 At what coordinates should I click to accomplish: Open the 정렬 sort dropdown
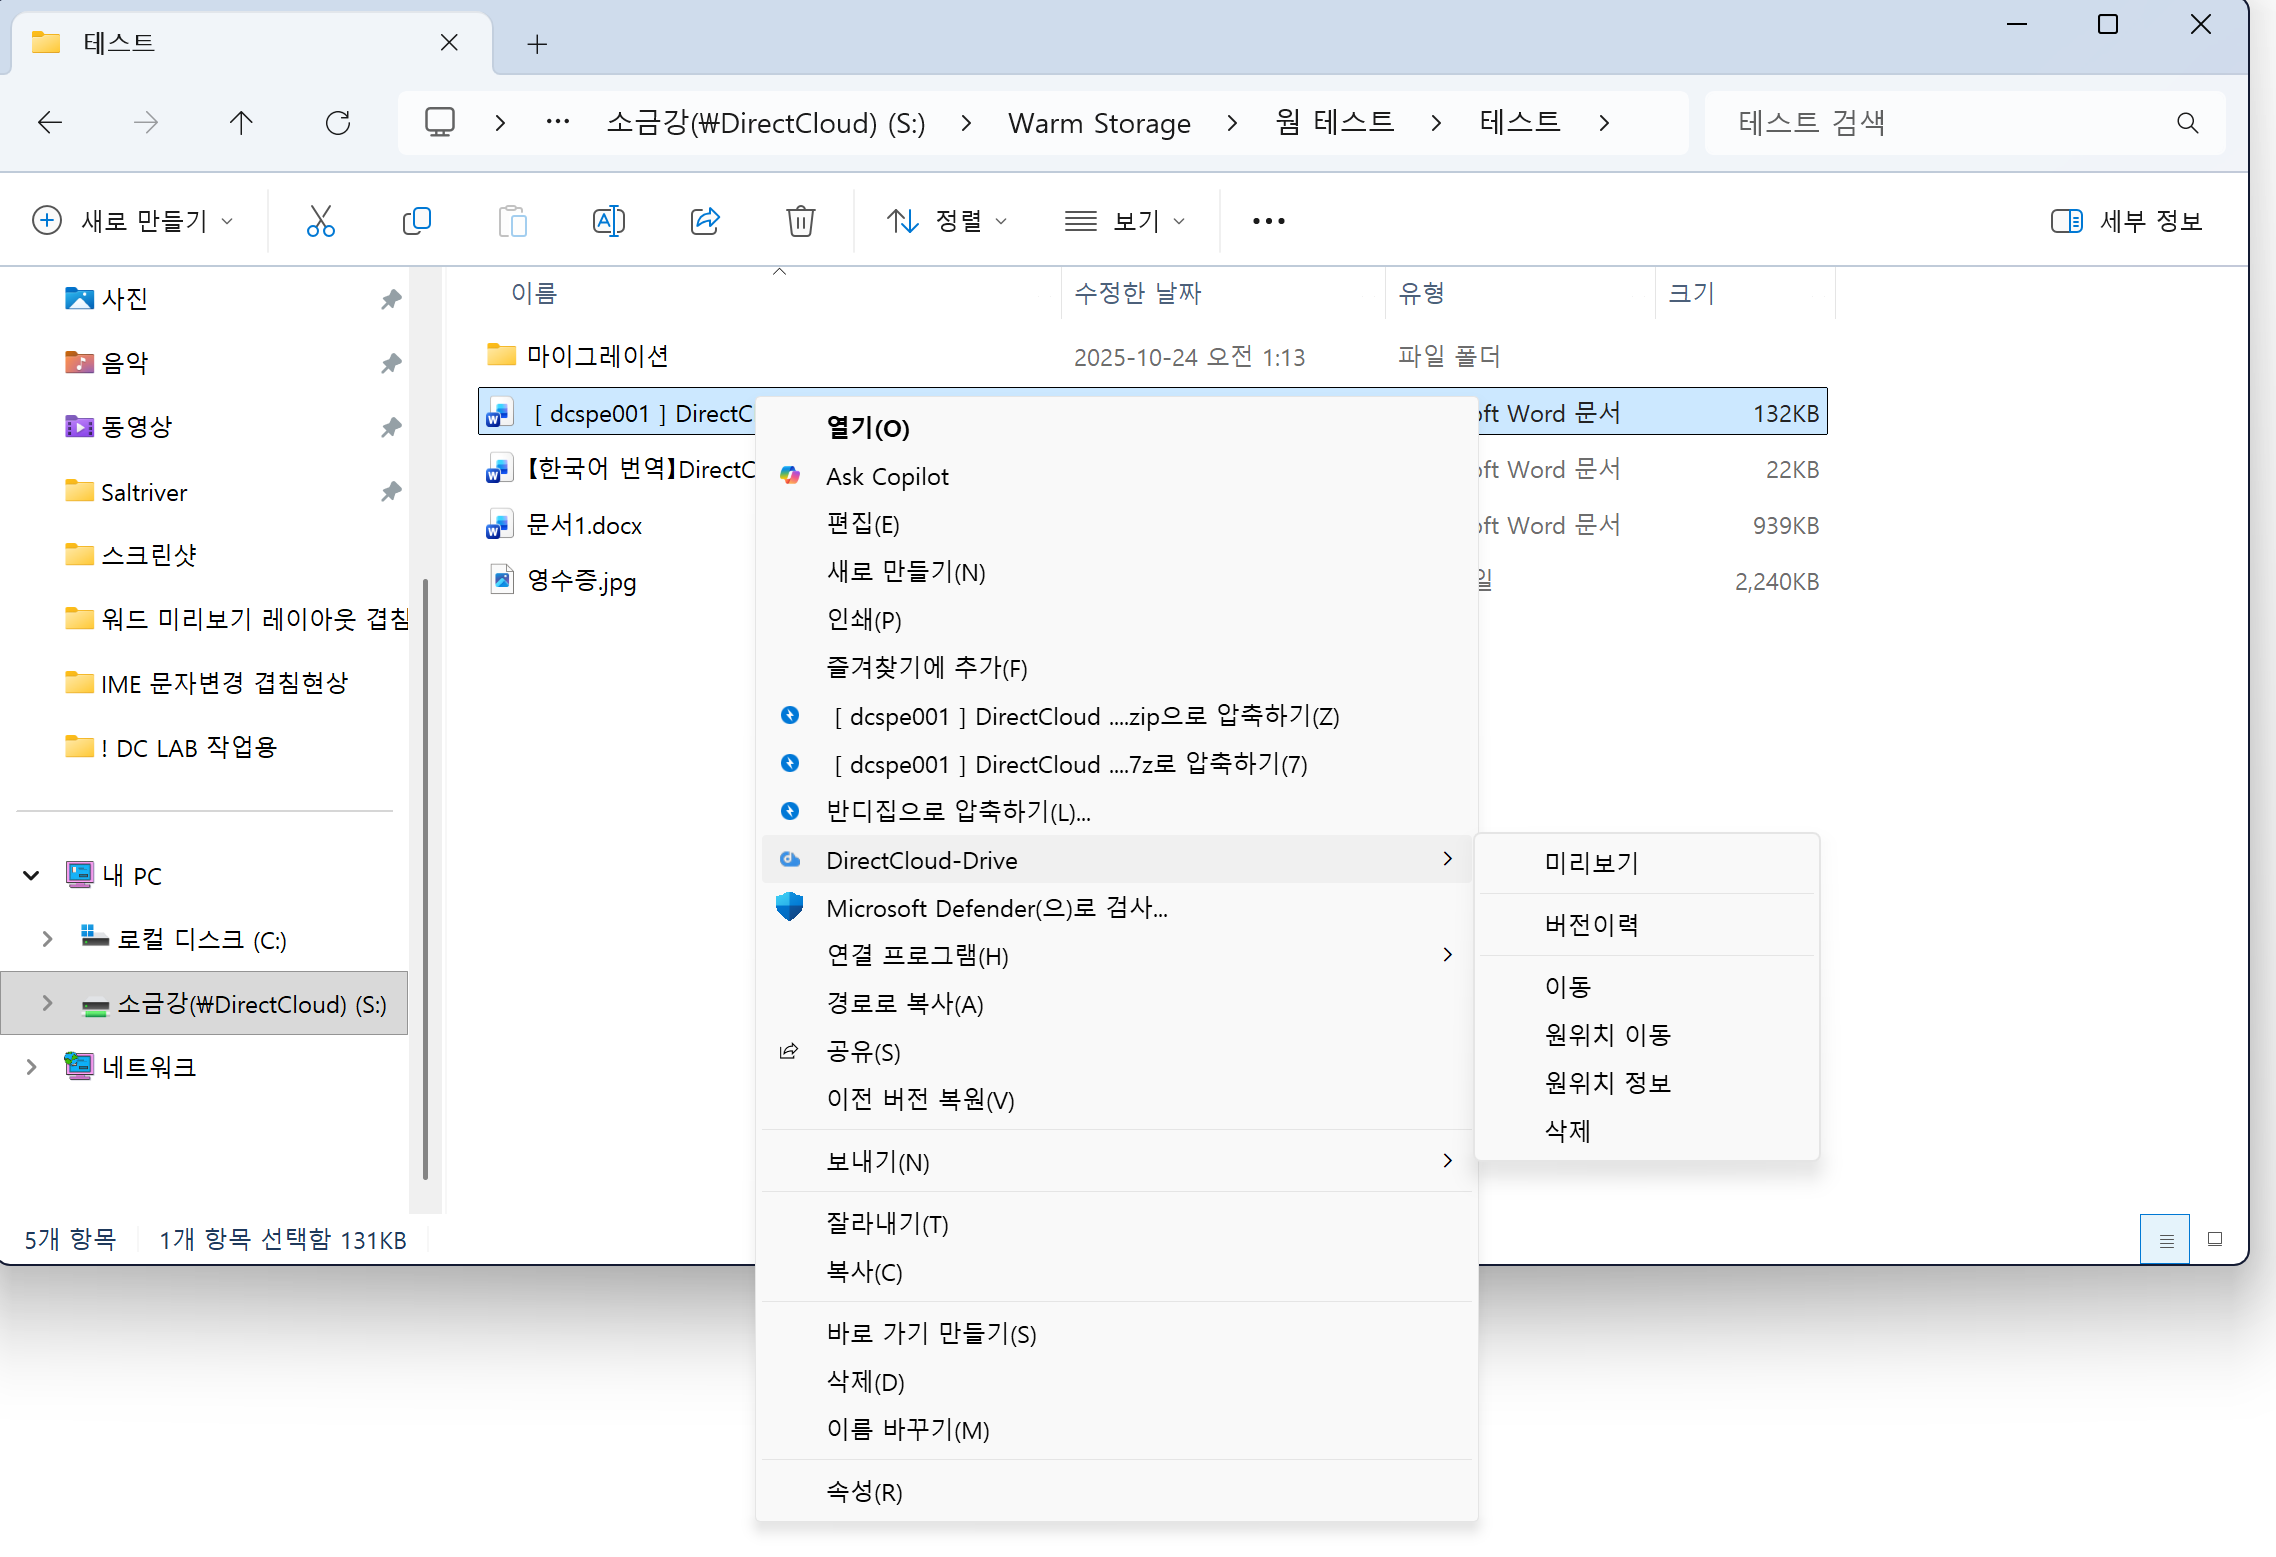pyautogui.click(x=946, y=221)
